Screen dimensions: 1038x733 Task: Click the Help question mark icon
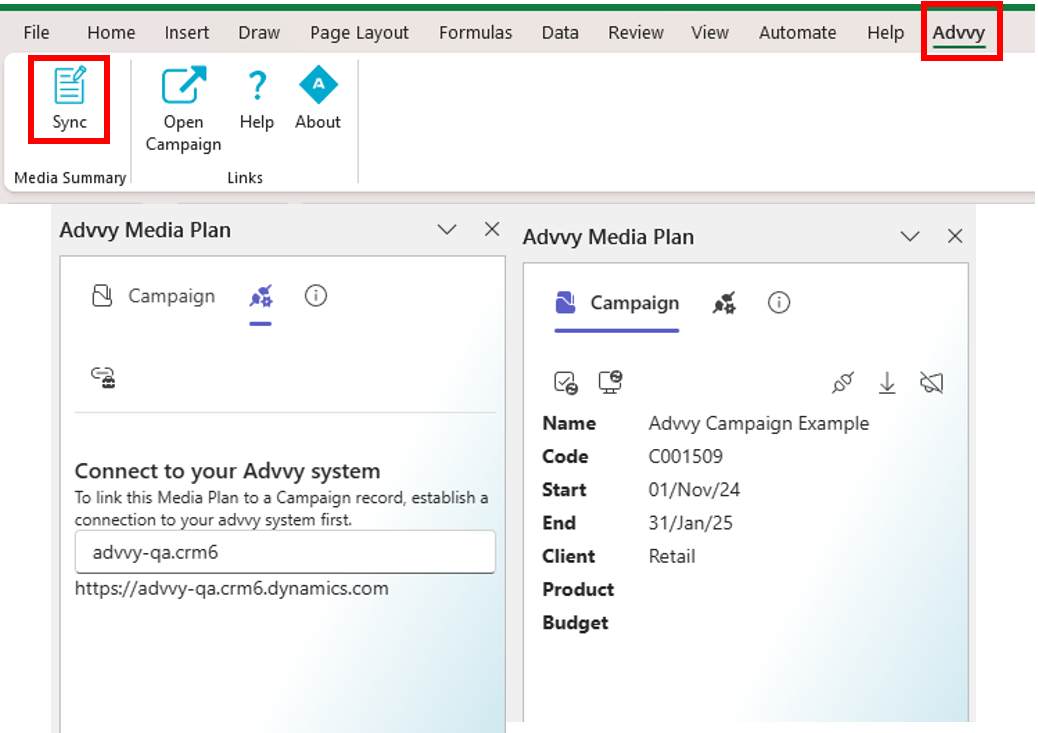point(256,100)
